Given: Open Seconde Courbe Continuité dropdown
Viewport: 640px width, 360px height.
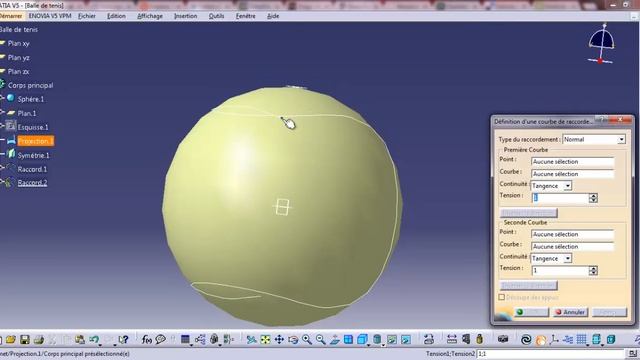Looking at the screenshot, I should pyautogui.click(x=567, y=259).
